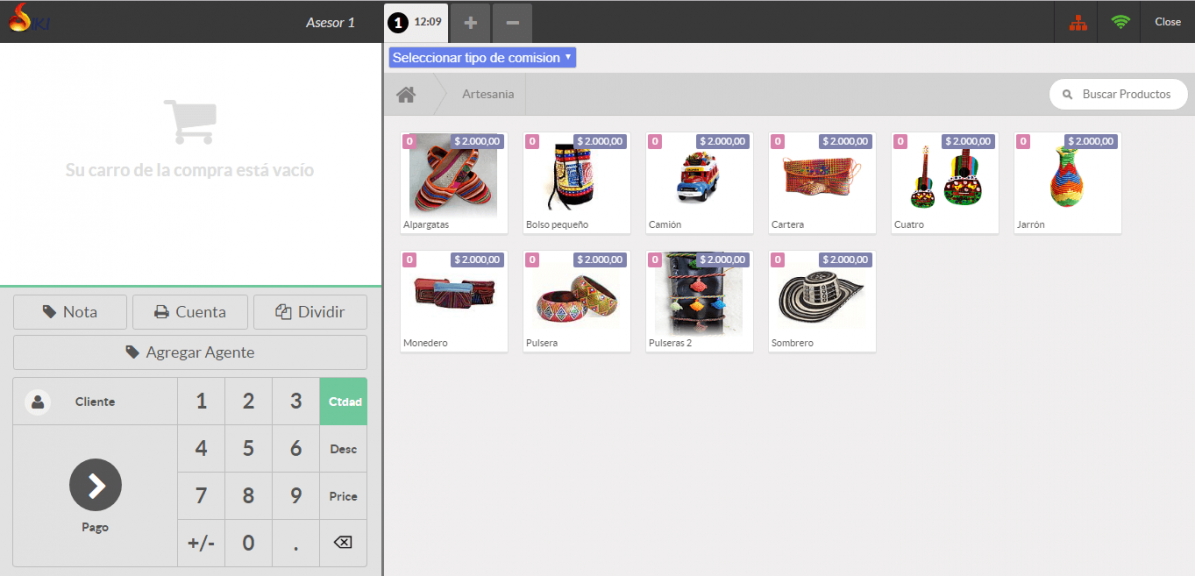This screenshot has width=1195, height=576.
Task: Select the Artesania category breadcrumb
Action: coord(488,95)
